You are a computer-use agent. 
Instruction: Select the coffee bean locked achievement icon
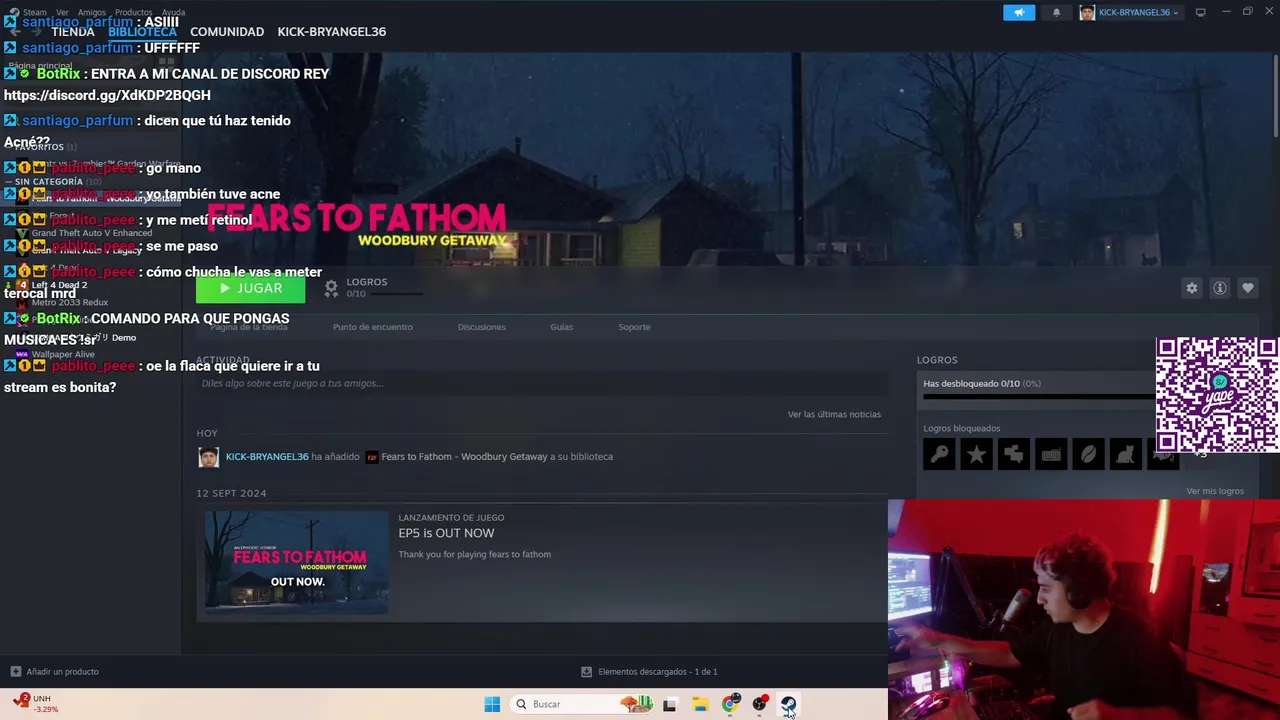click(1087, 455)
